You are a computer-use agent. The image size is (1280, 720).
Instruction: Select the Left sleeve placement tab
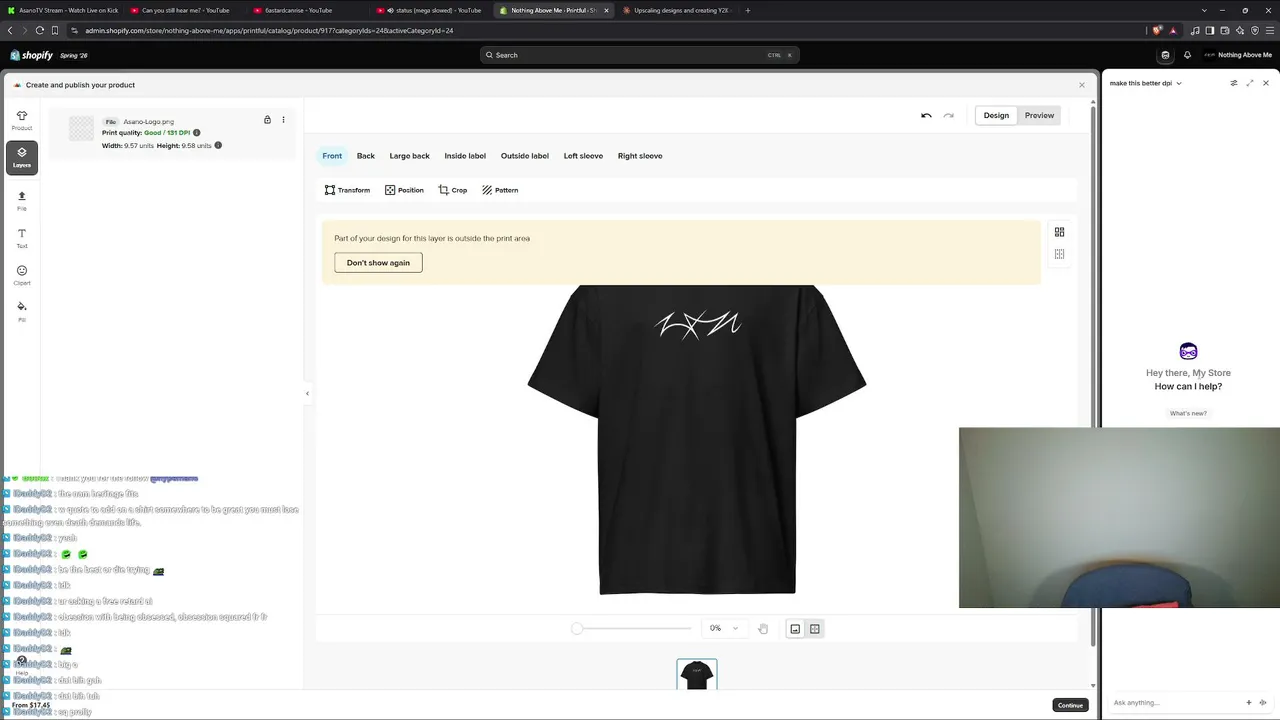click(x=583, y=156)
